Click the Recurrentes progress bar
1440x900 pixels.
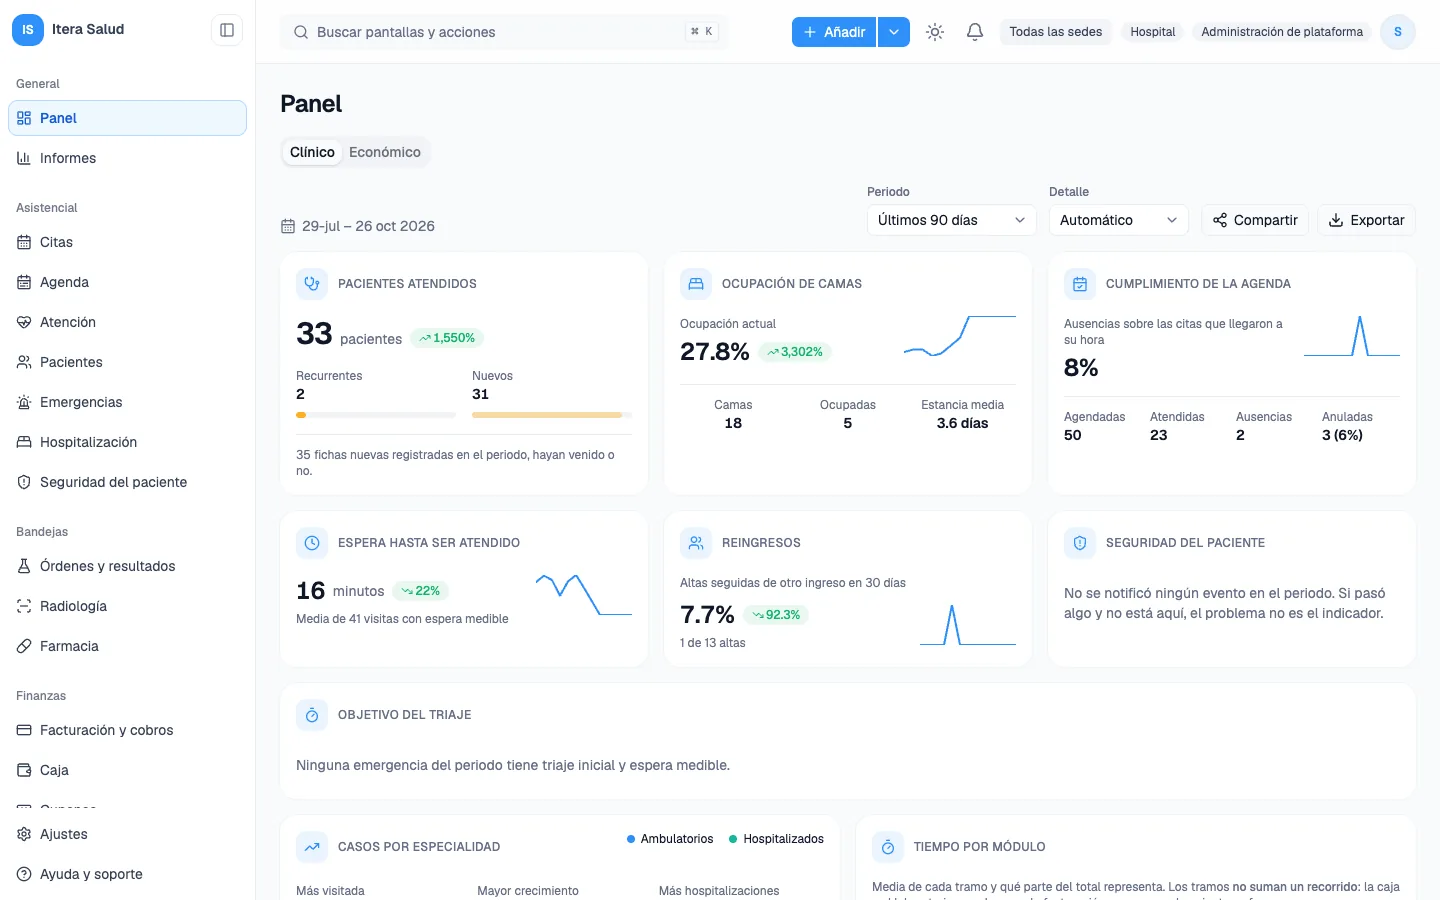[376, 414]
